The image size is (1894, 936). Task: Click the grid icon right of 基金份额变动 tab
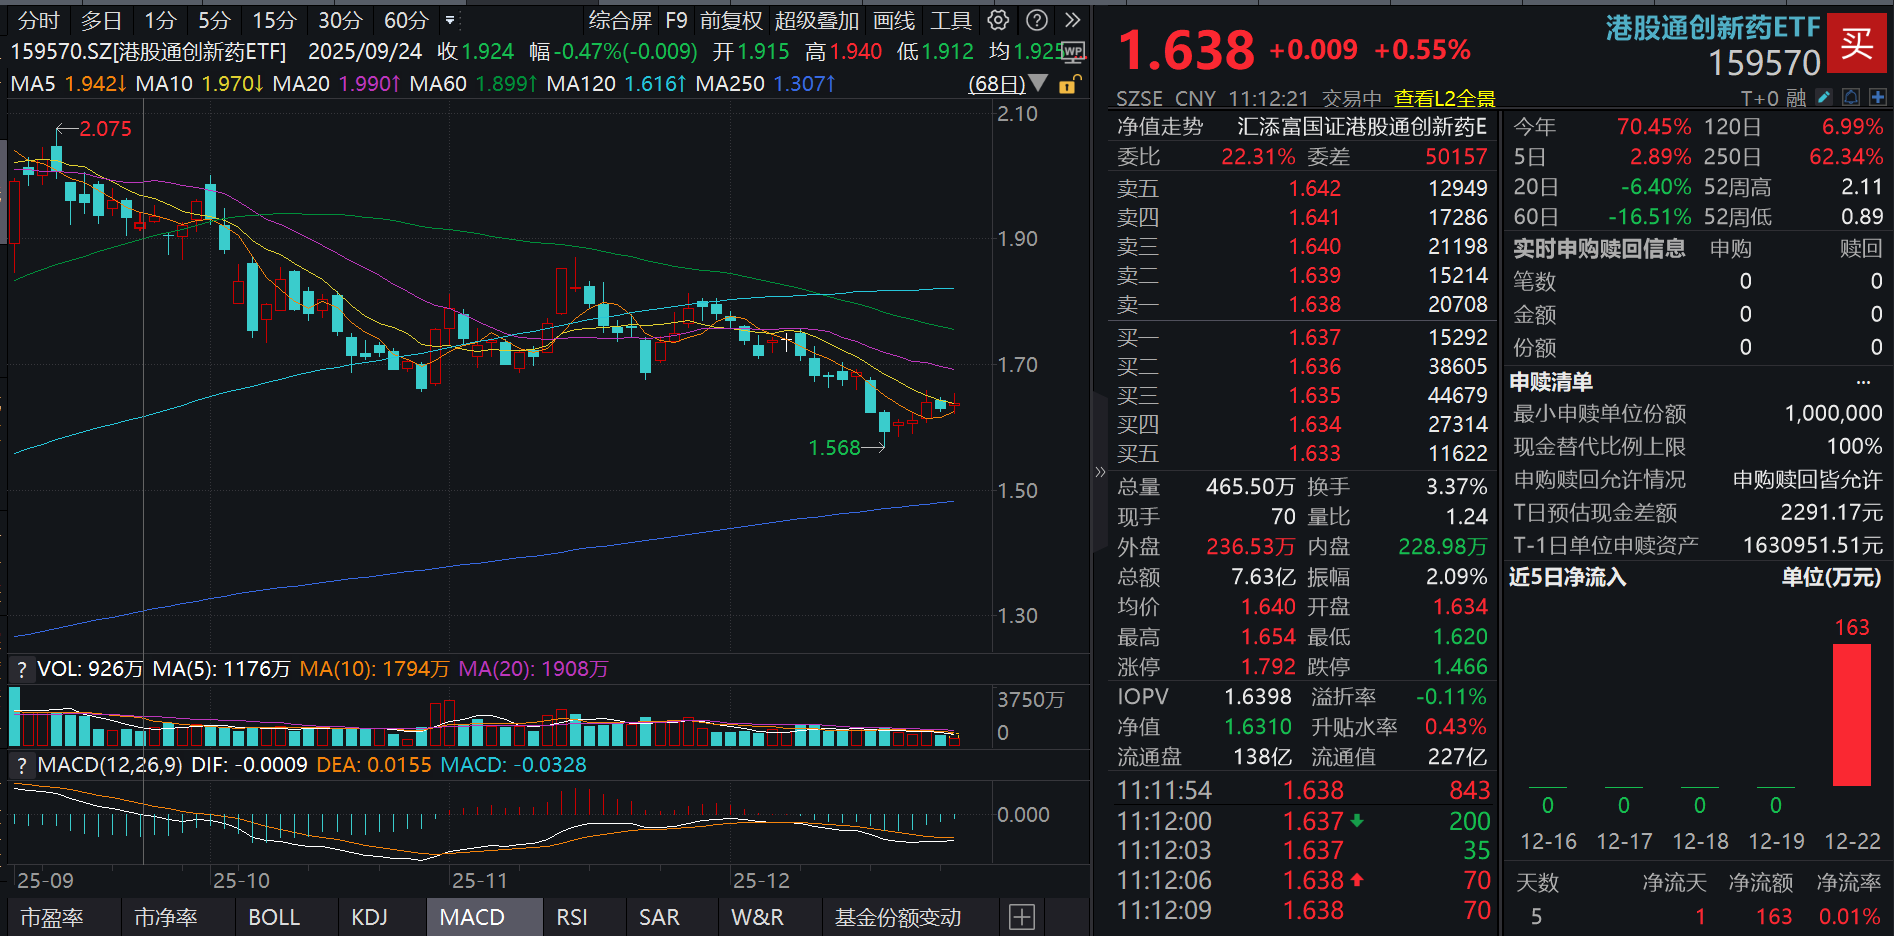coord(1021,916)
